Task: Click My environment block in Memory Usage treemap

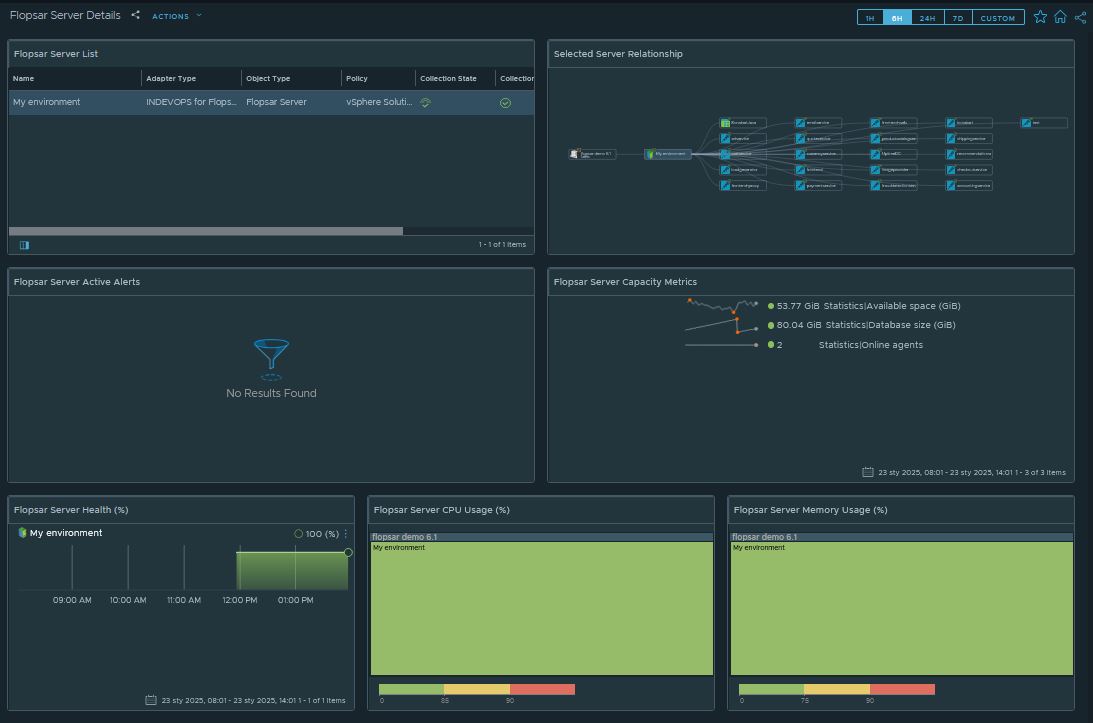Action: coord(901,609)
